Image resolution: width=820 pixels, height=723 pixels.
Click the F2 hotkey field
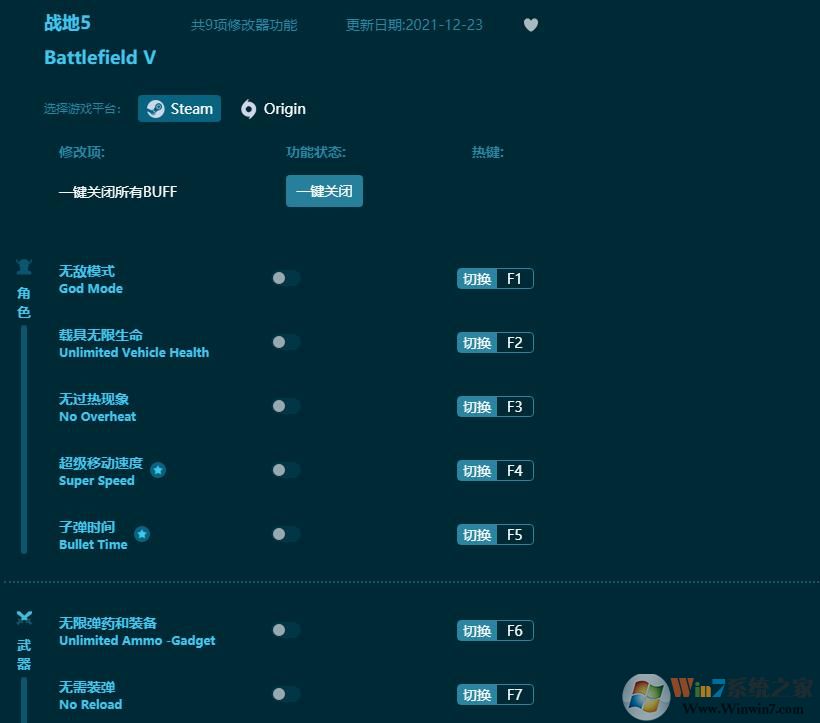click(515, 342)
